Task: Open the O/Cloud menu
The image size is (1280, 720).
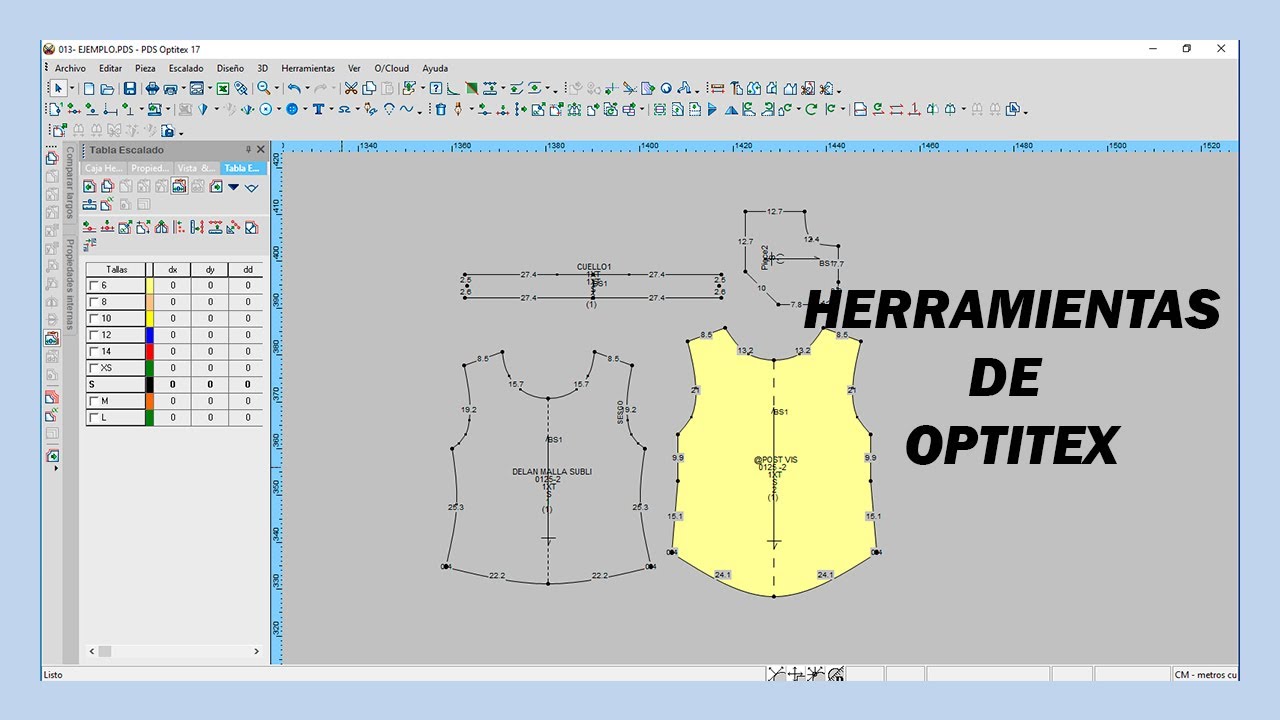Action: click(x=392, y=68)
